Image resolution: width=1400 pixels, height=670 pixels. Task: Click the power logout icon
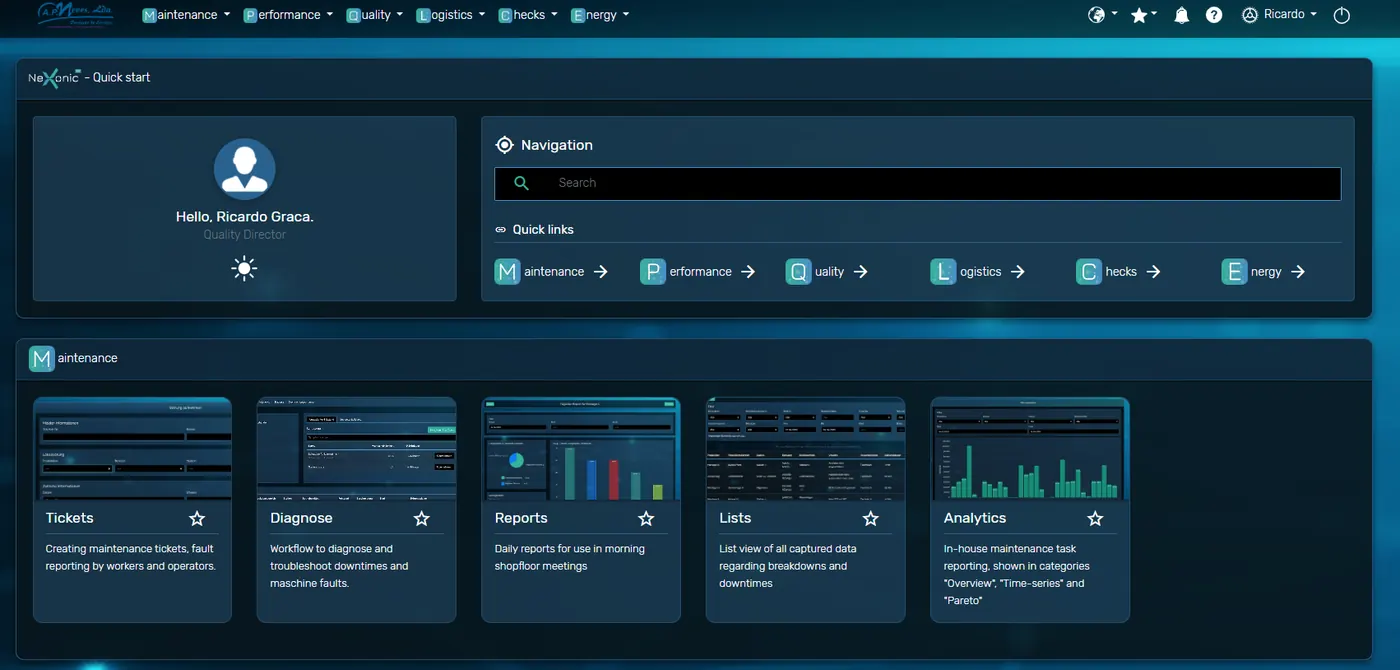(1342, 15)
